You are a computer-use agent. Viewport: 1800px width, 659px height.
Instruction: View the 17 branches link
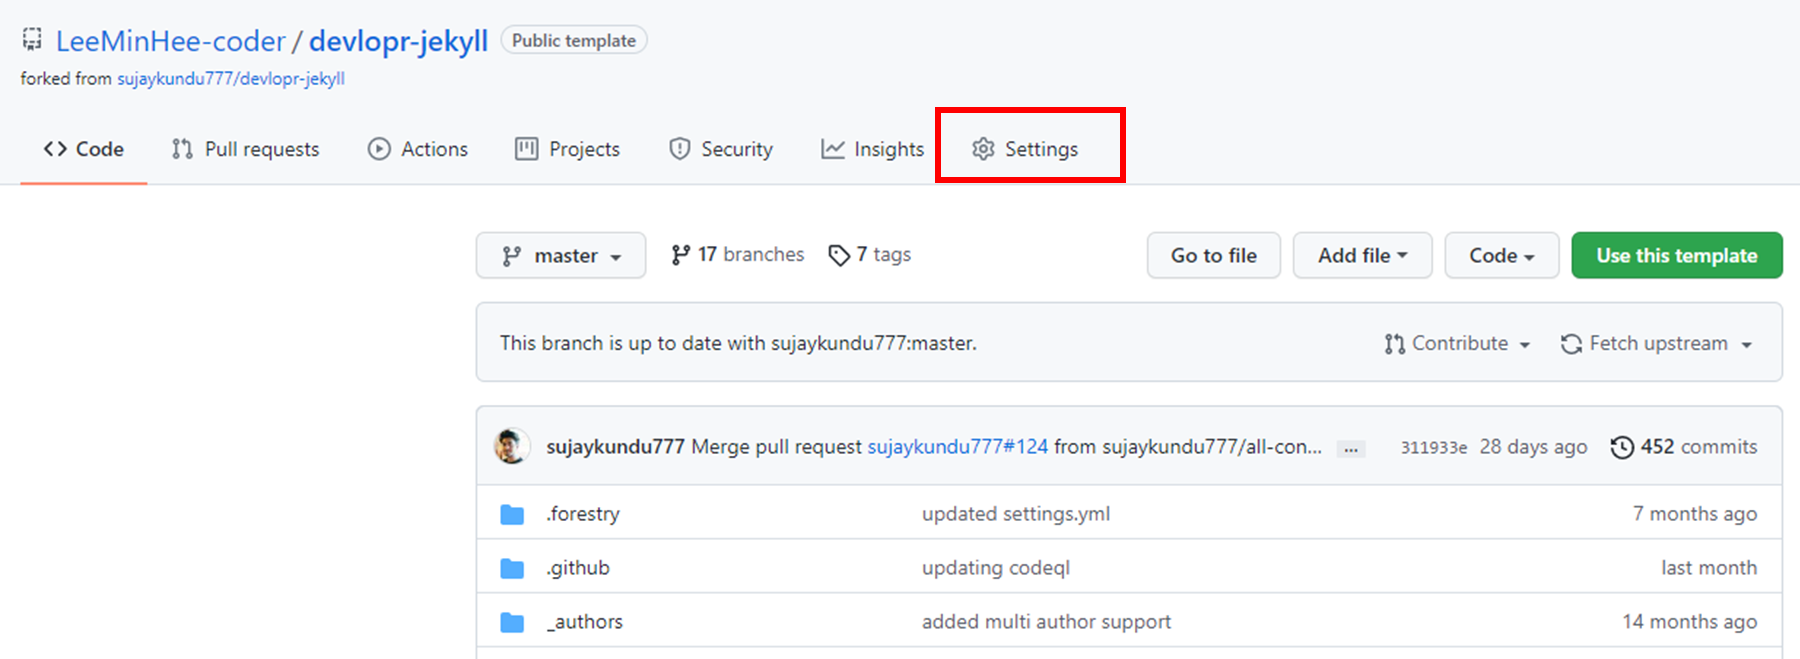pyautogui.click(x=738, y=255)
